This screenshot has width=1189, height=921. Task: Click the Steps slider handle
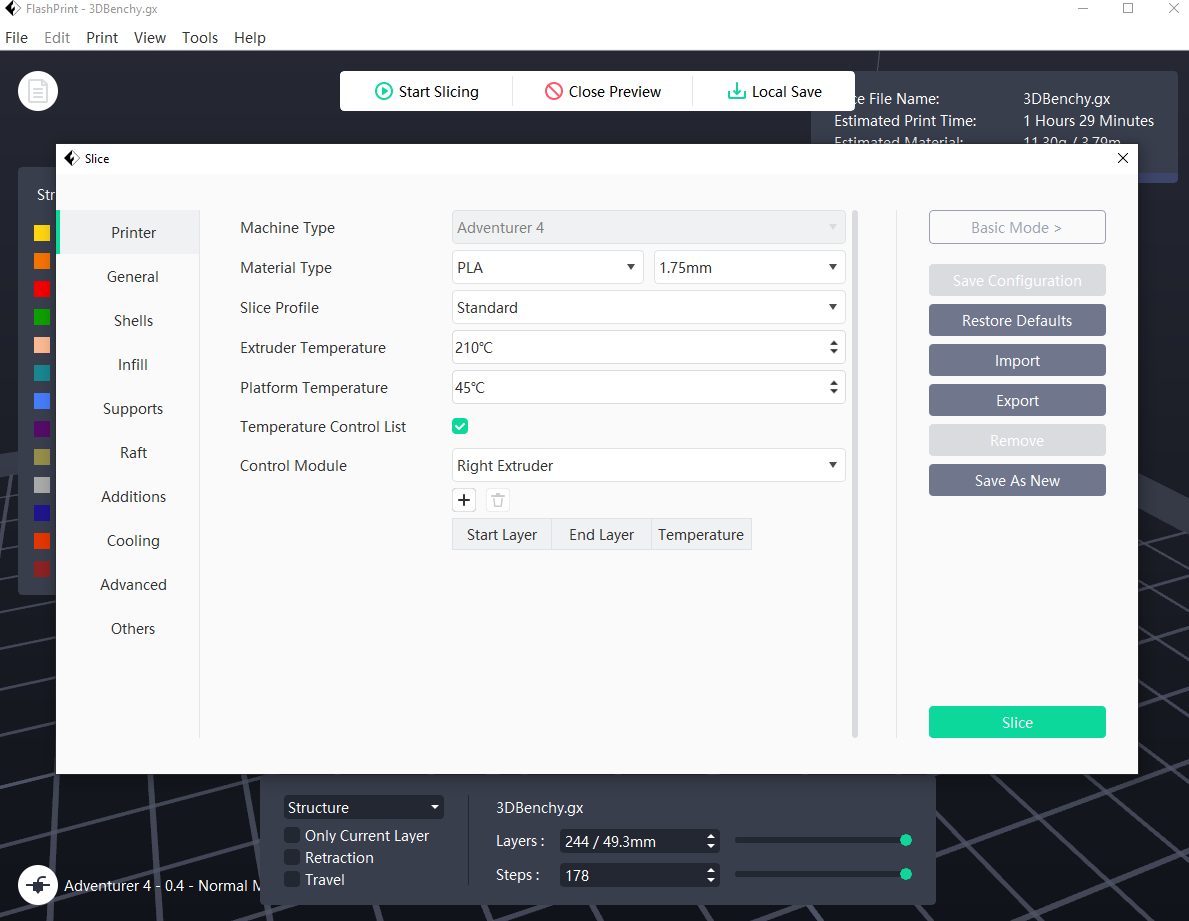(905, 874)
